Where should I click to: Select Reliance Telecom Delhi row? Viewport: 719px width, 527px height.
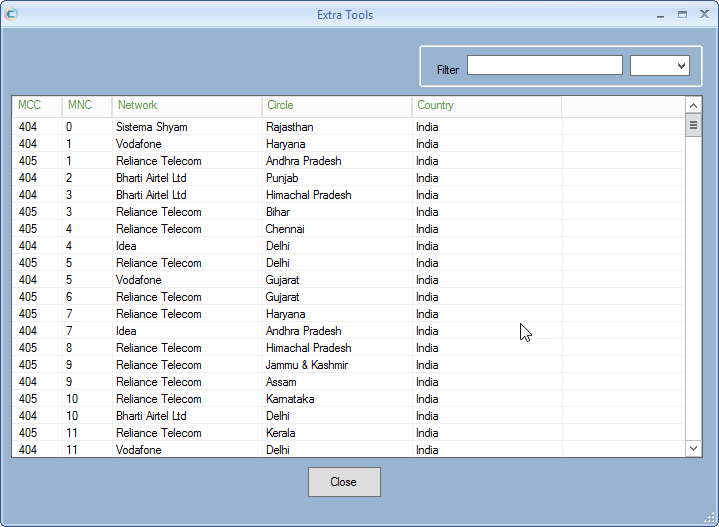click(x=348, y=262)
